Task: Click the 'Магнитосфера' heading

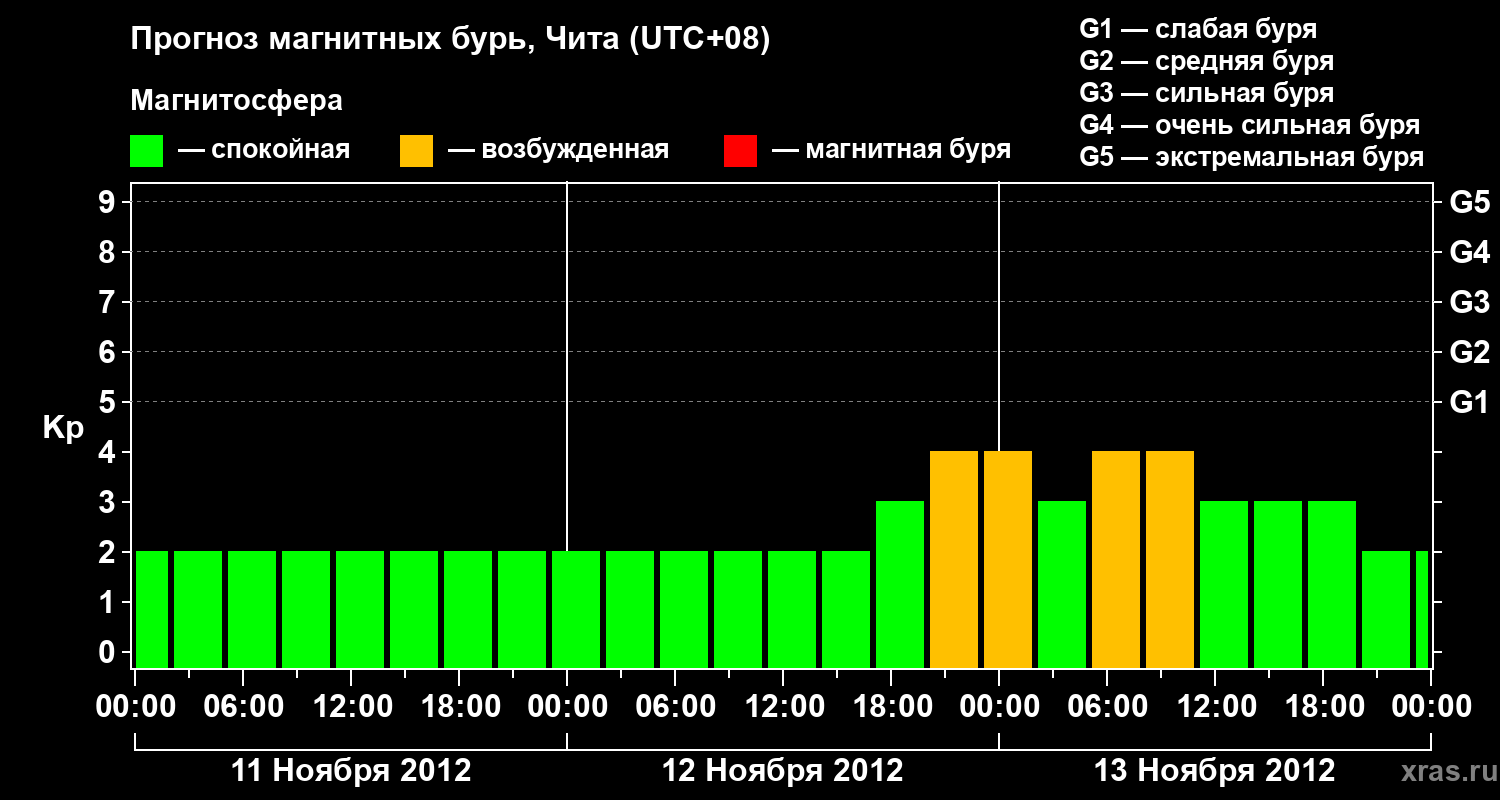Action: (x=236, y=101)
